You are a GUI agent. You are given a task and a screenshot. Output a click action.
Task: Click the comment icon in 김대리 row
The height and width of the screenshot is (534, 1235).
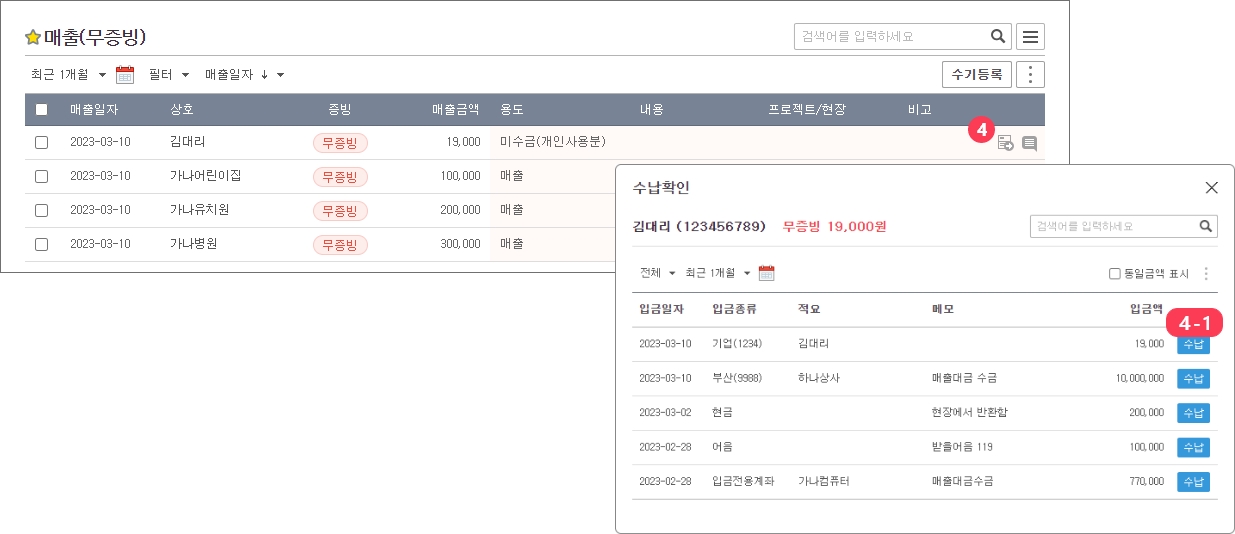click(x=1029, y=143)
